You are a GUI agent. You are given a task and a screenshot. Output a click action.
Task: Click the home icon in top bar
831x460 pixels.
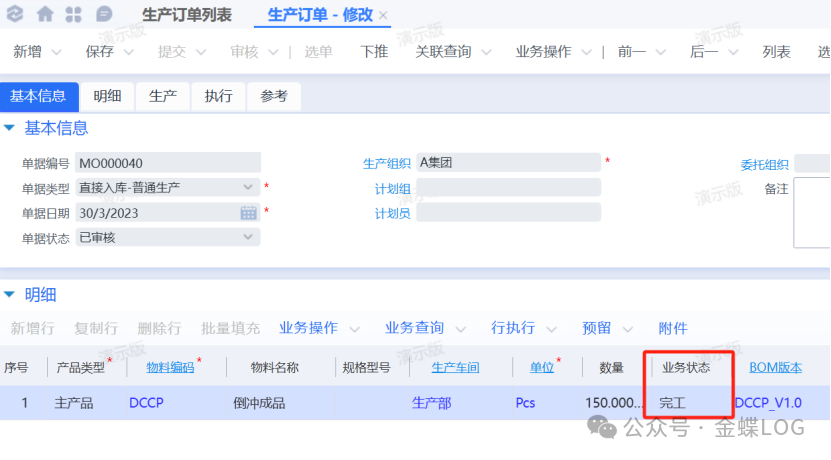pos(45,14)
